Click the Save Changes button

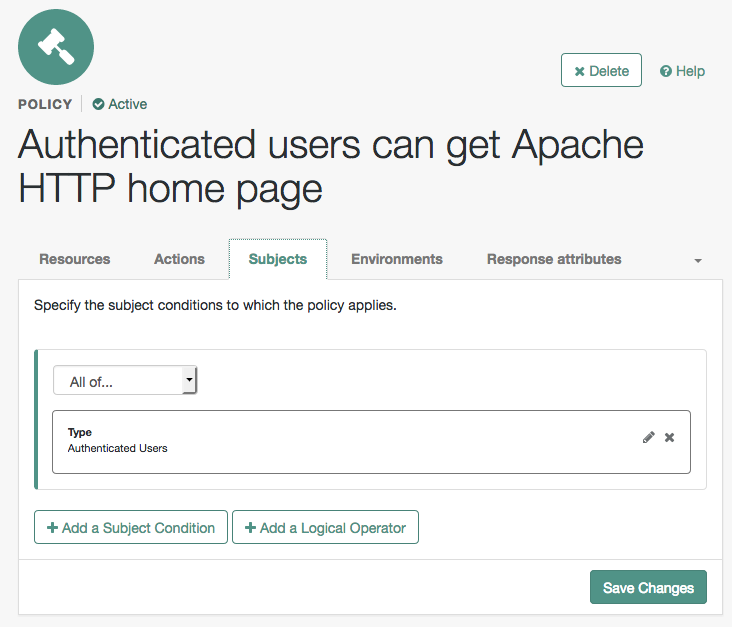point(648,587)
